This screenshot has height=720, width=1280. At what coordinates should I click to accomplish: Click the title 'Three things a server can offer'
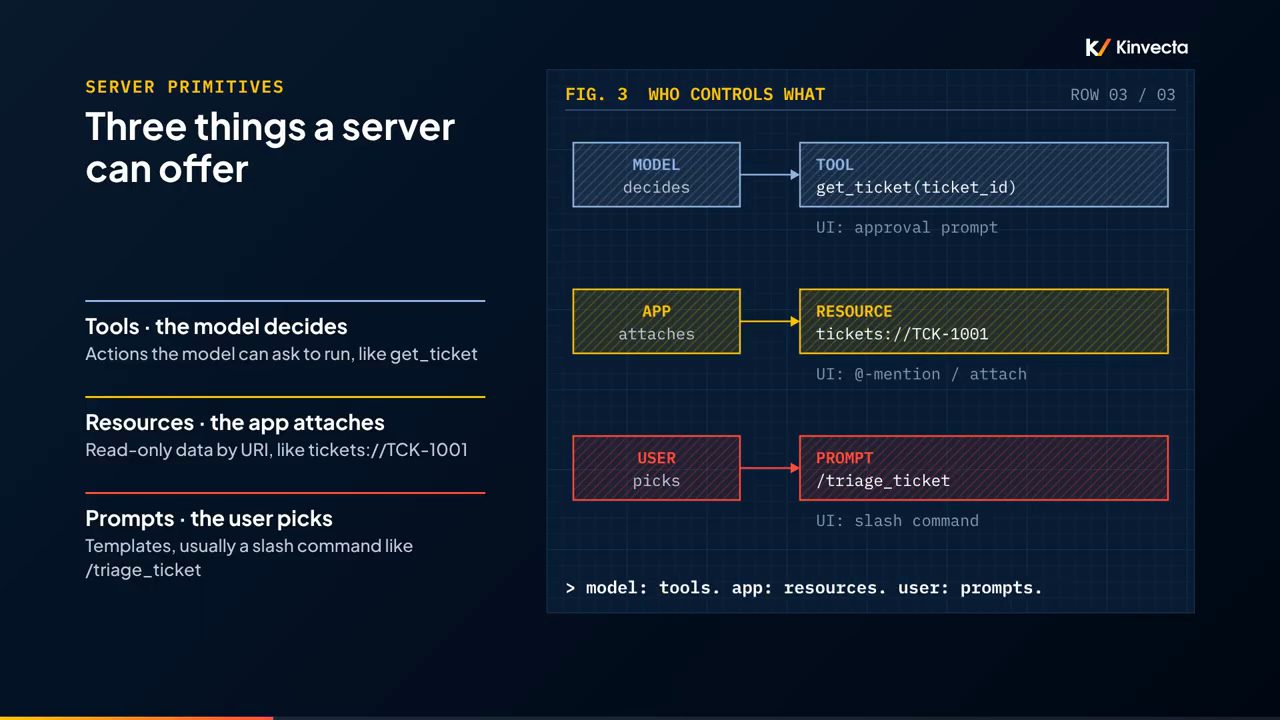click(270, 147)
